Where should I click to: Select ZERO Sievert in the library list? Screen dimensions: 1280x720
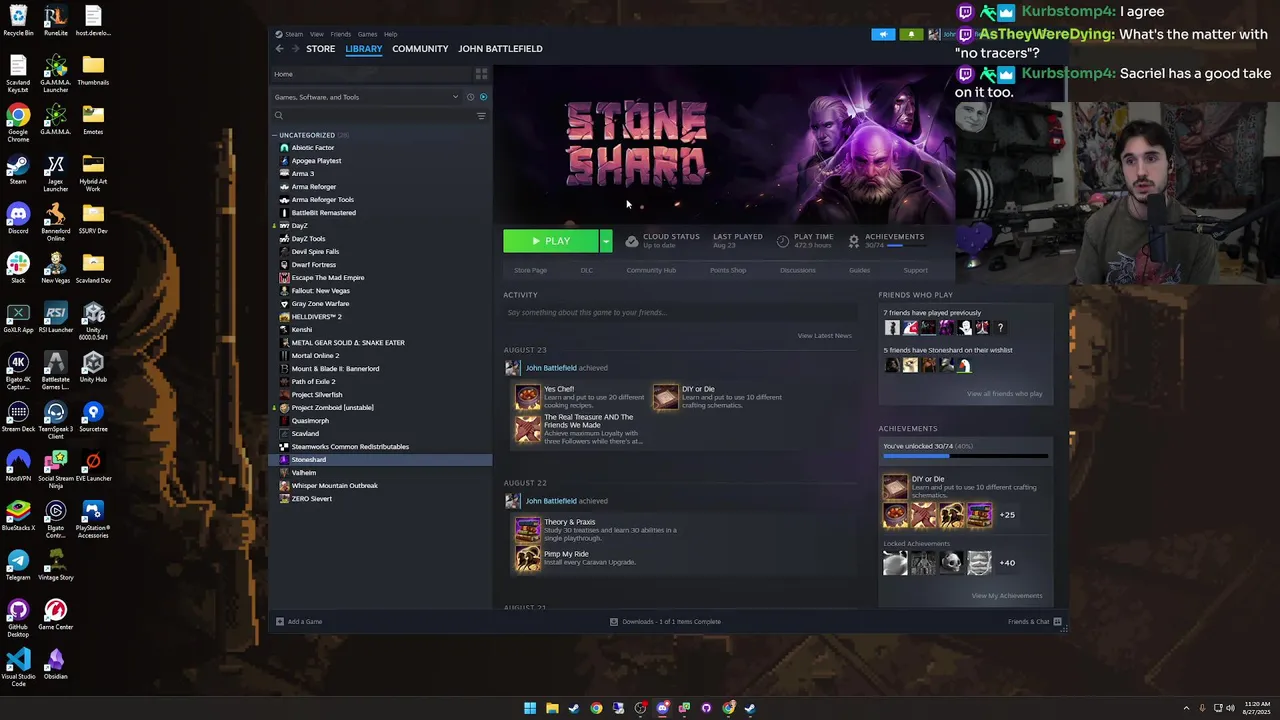tap(311, 499)
